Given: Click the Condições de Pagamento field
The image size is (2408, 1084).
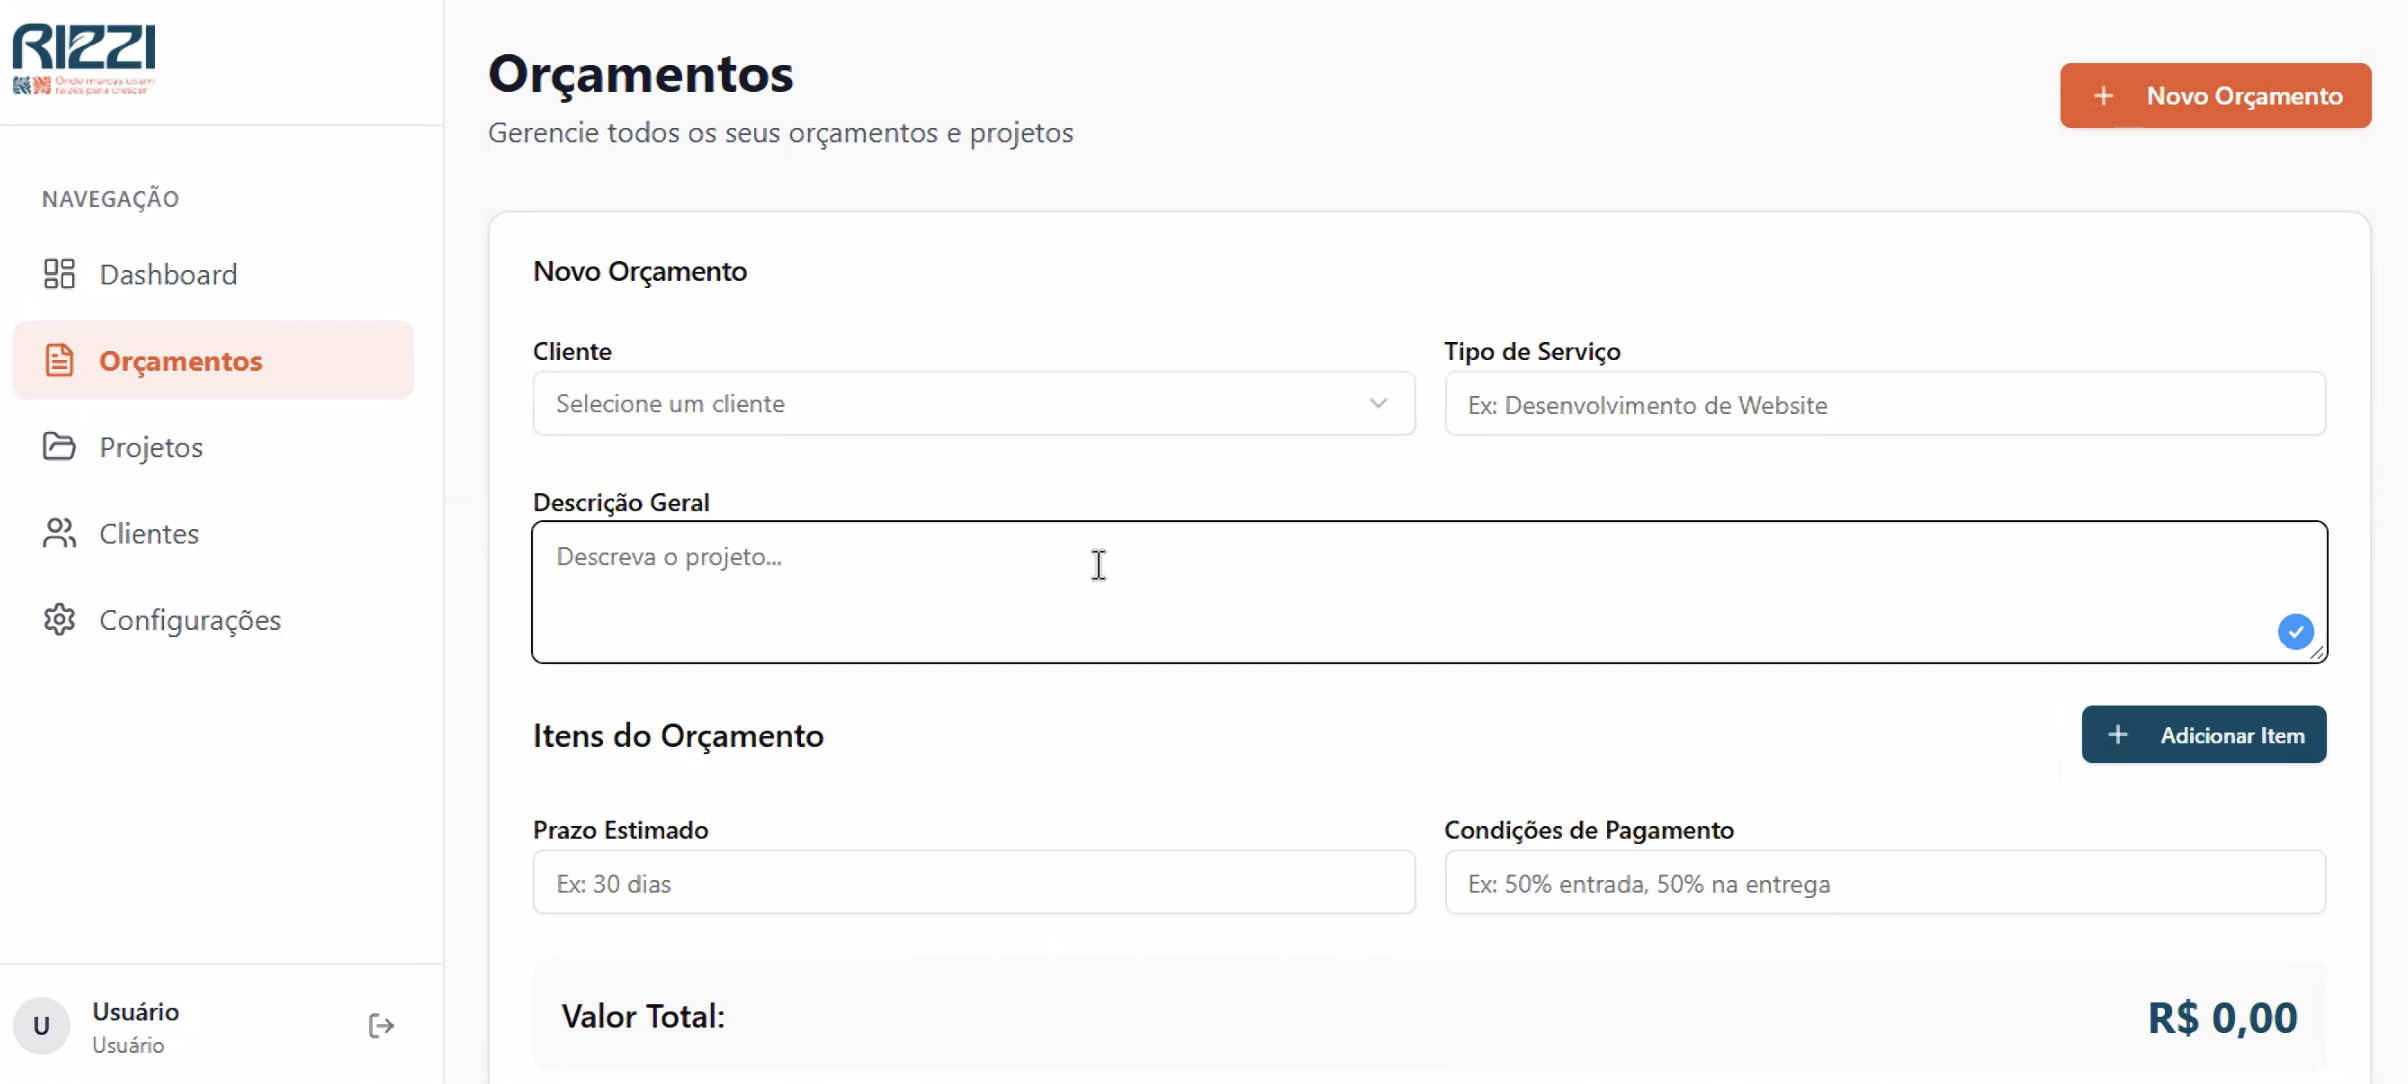Looking at the screenshot, I should coord(1884,883).
